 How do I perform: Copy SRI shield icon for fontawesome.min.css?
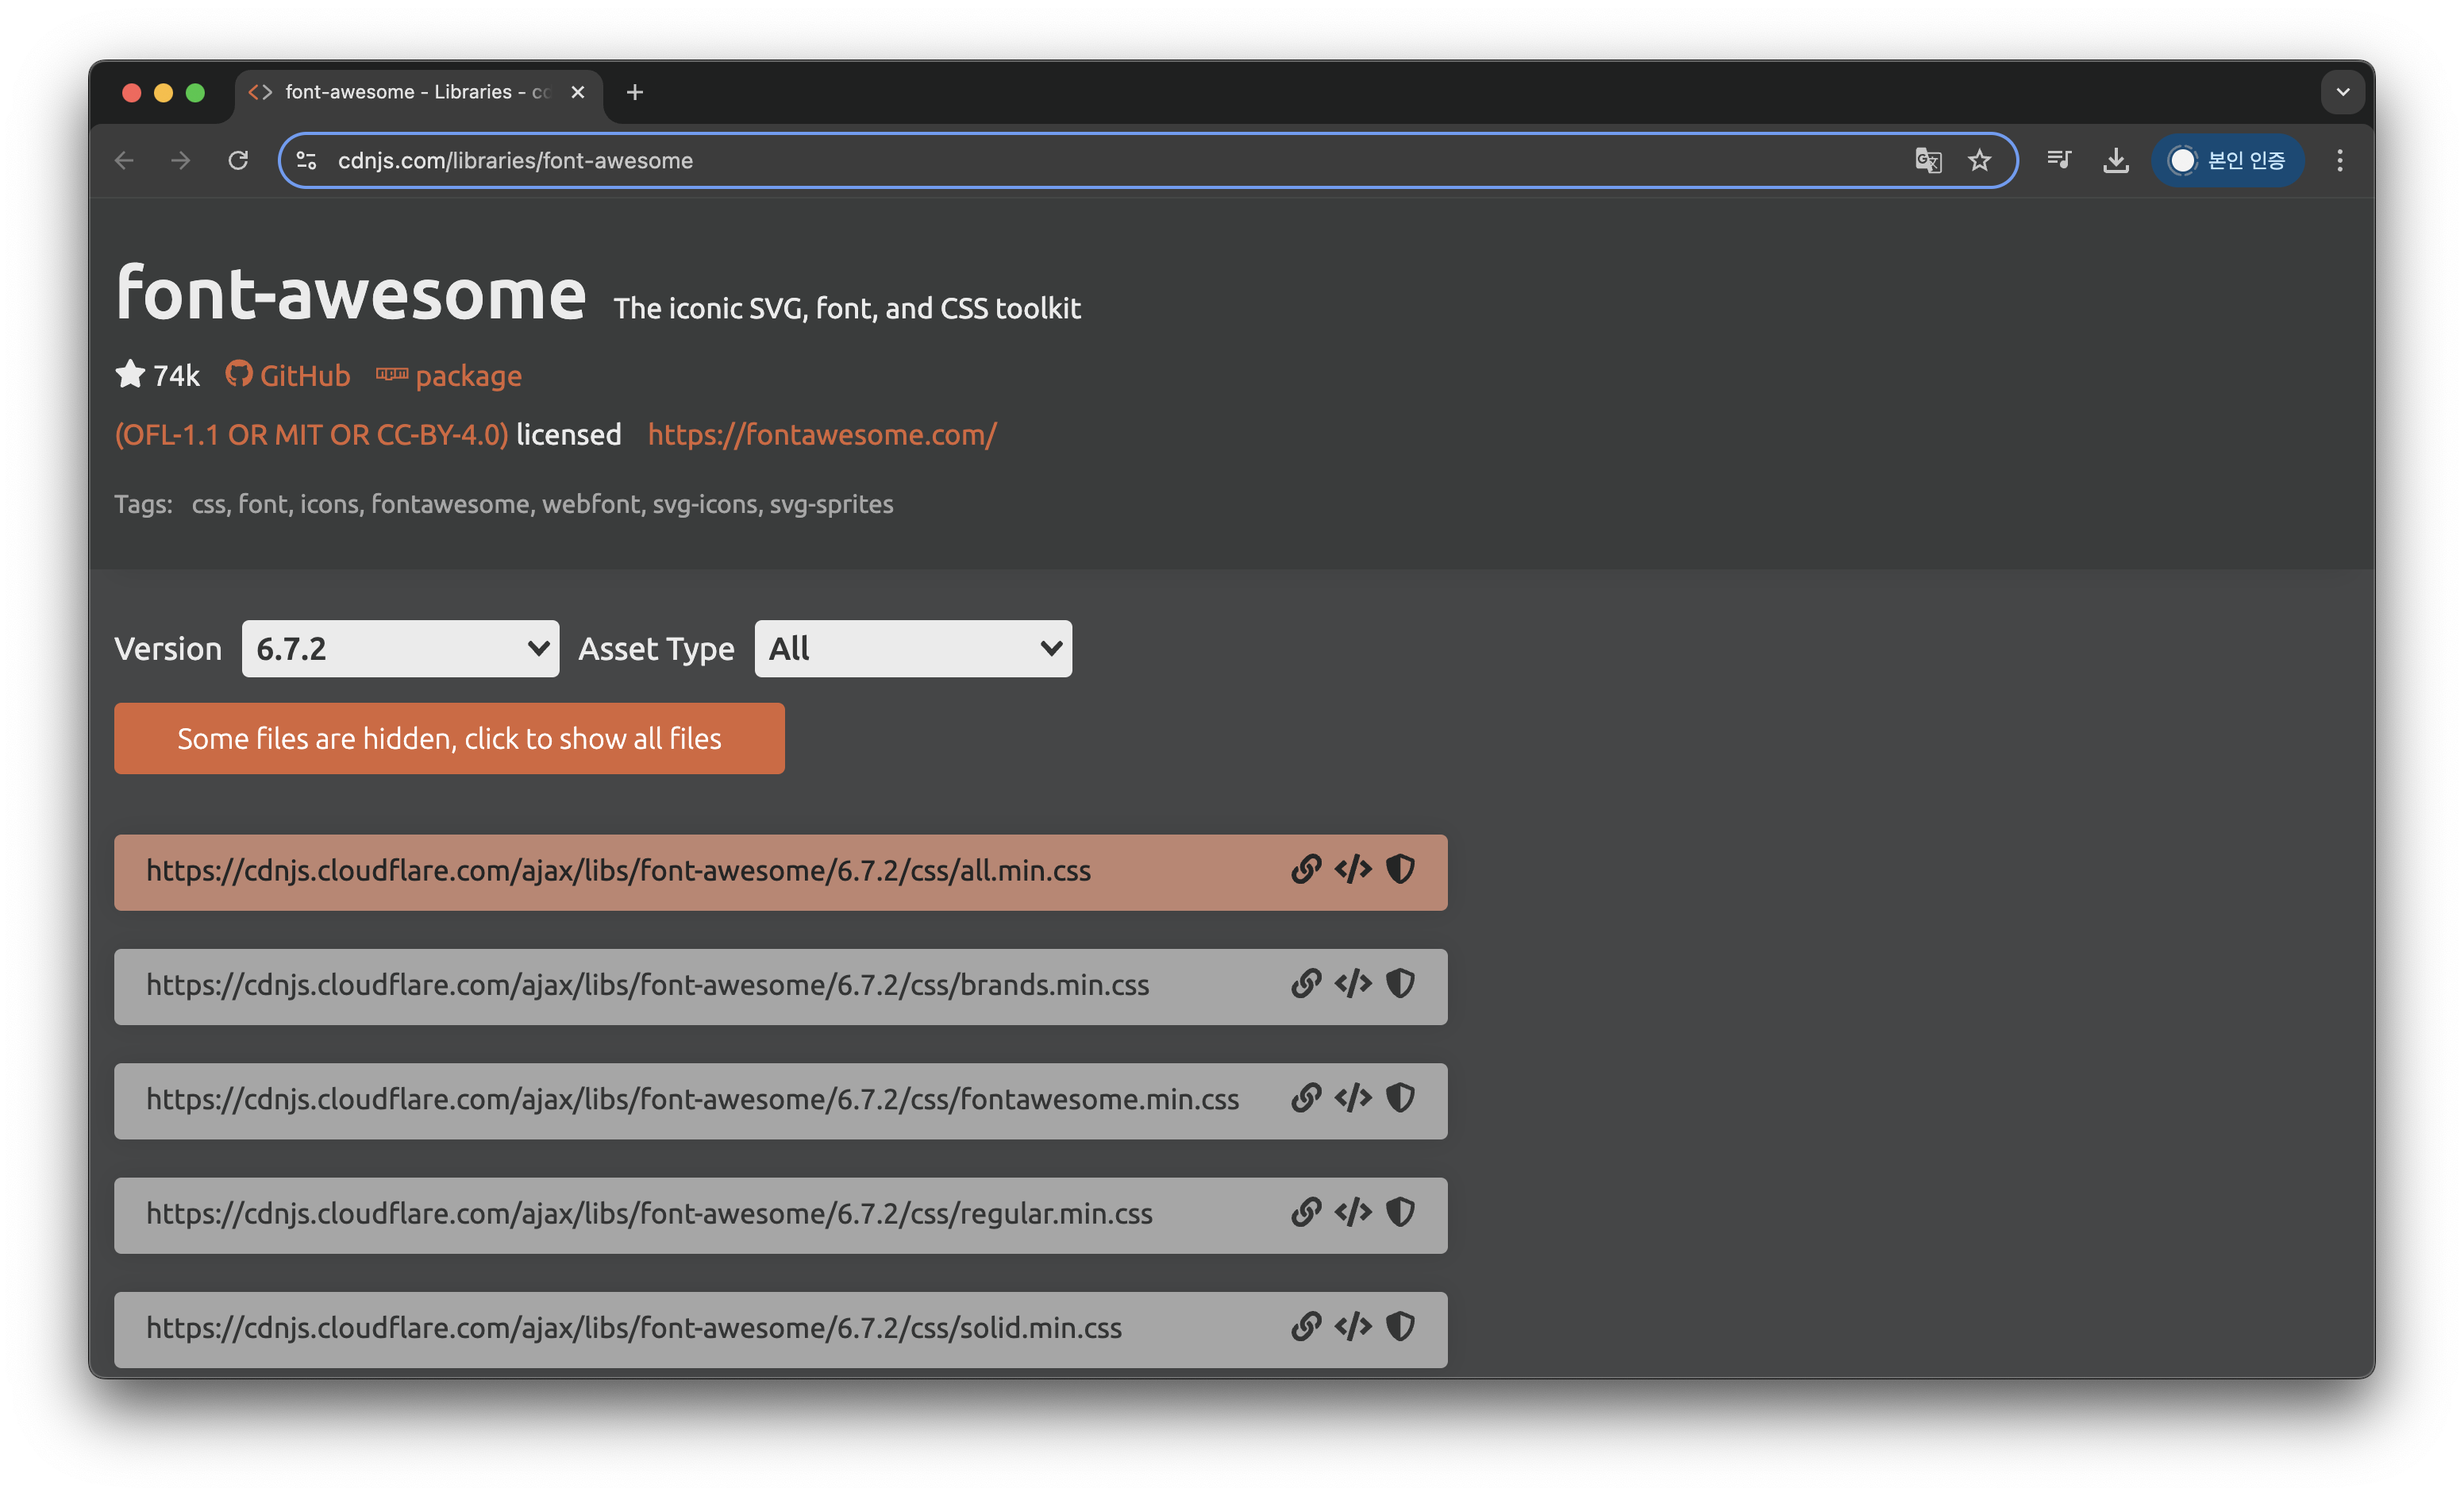point(1400,1098)
